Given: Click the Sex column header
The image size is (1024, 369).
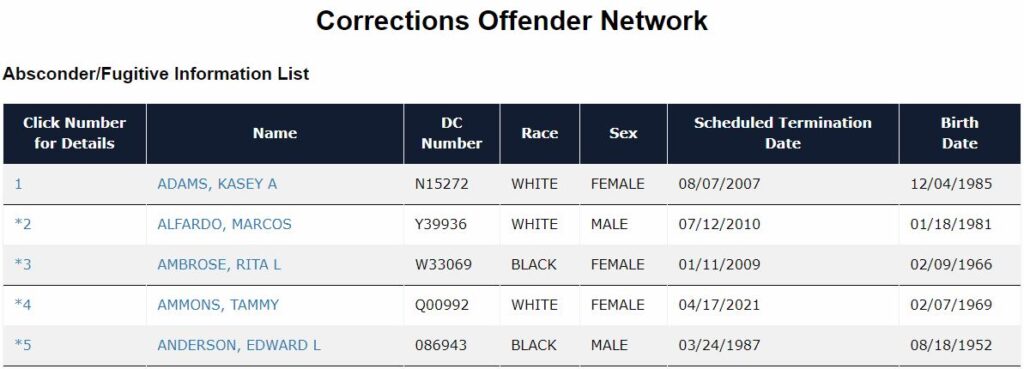Looking at the screenshot, I should click(623, 133).
